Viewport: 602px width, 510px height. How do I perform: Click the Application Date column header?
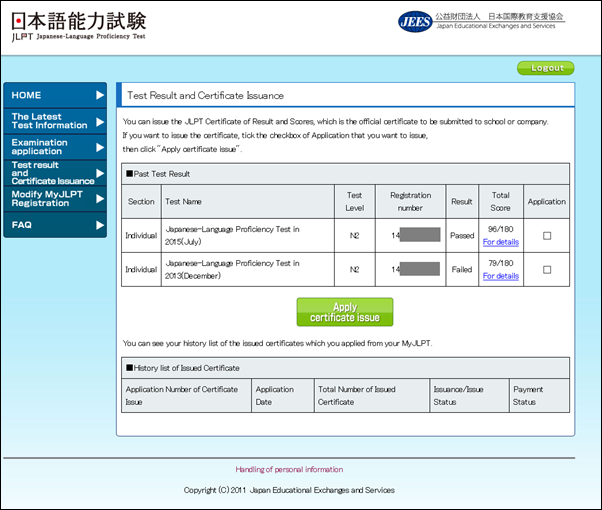(283, 396)
